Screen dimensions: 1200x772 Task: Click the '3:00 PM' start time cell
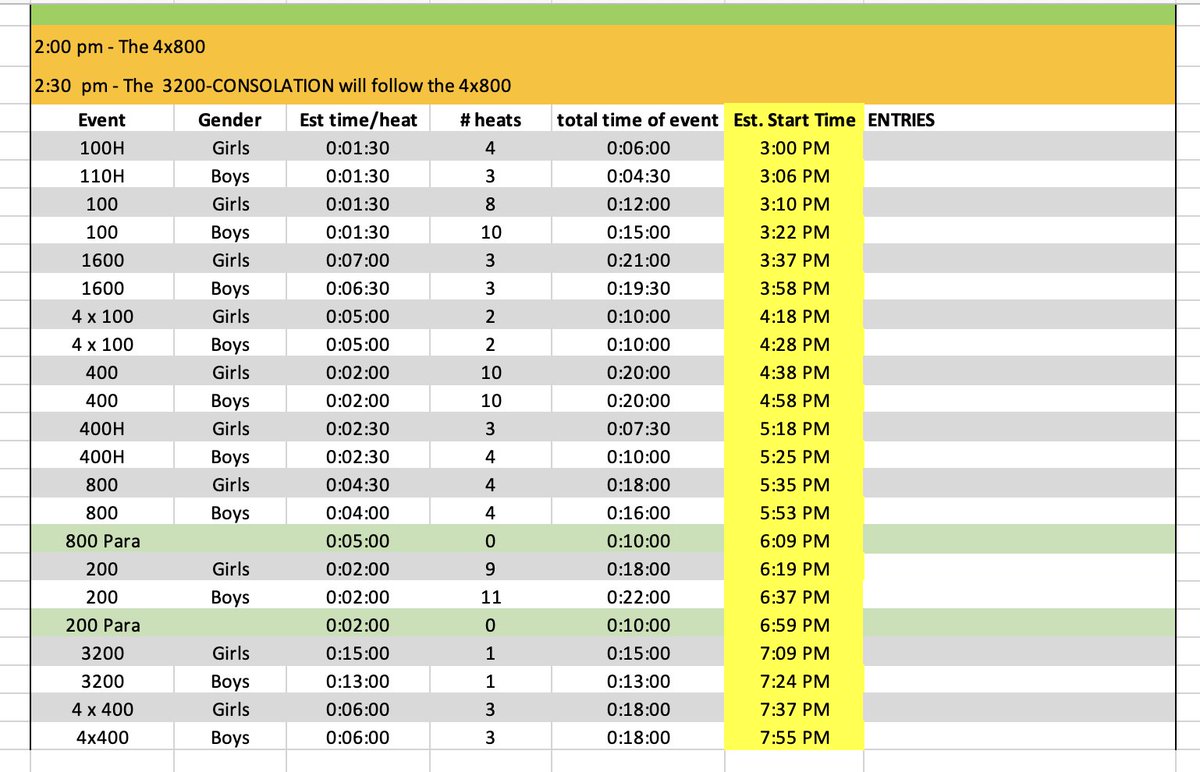point(794,148)
